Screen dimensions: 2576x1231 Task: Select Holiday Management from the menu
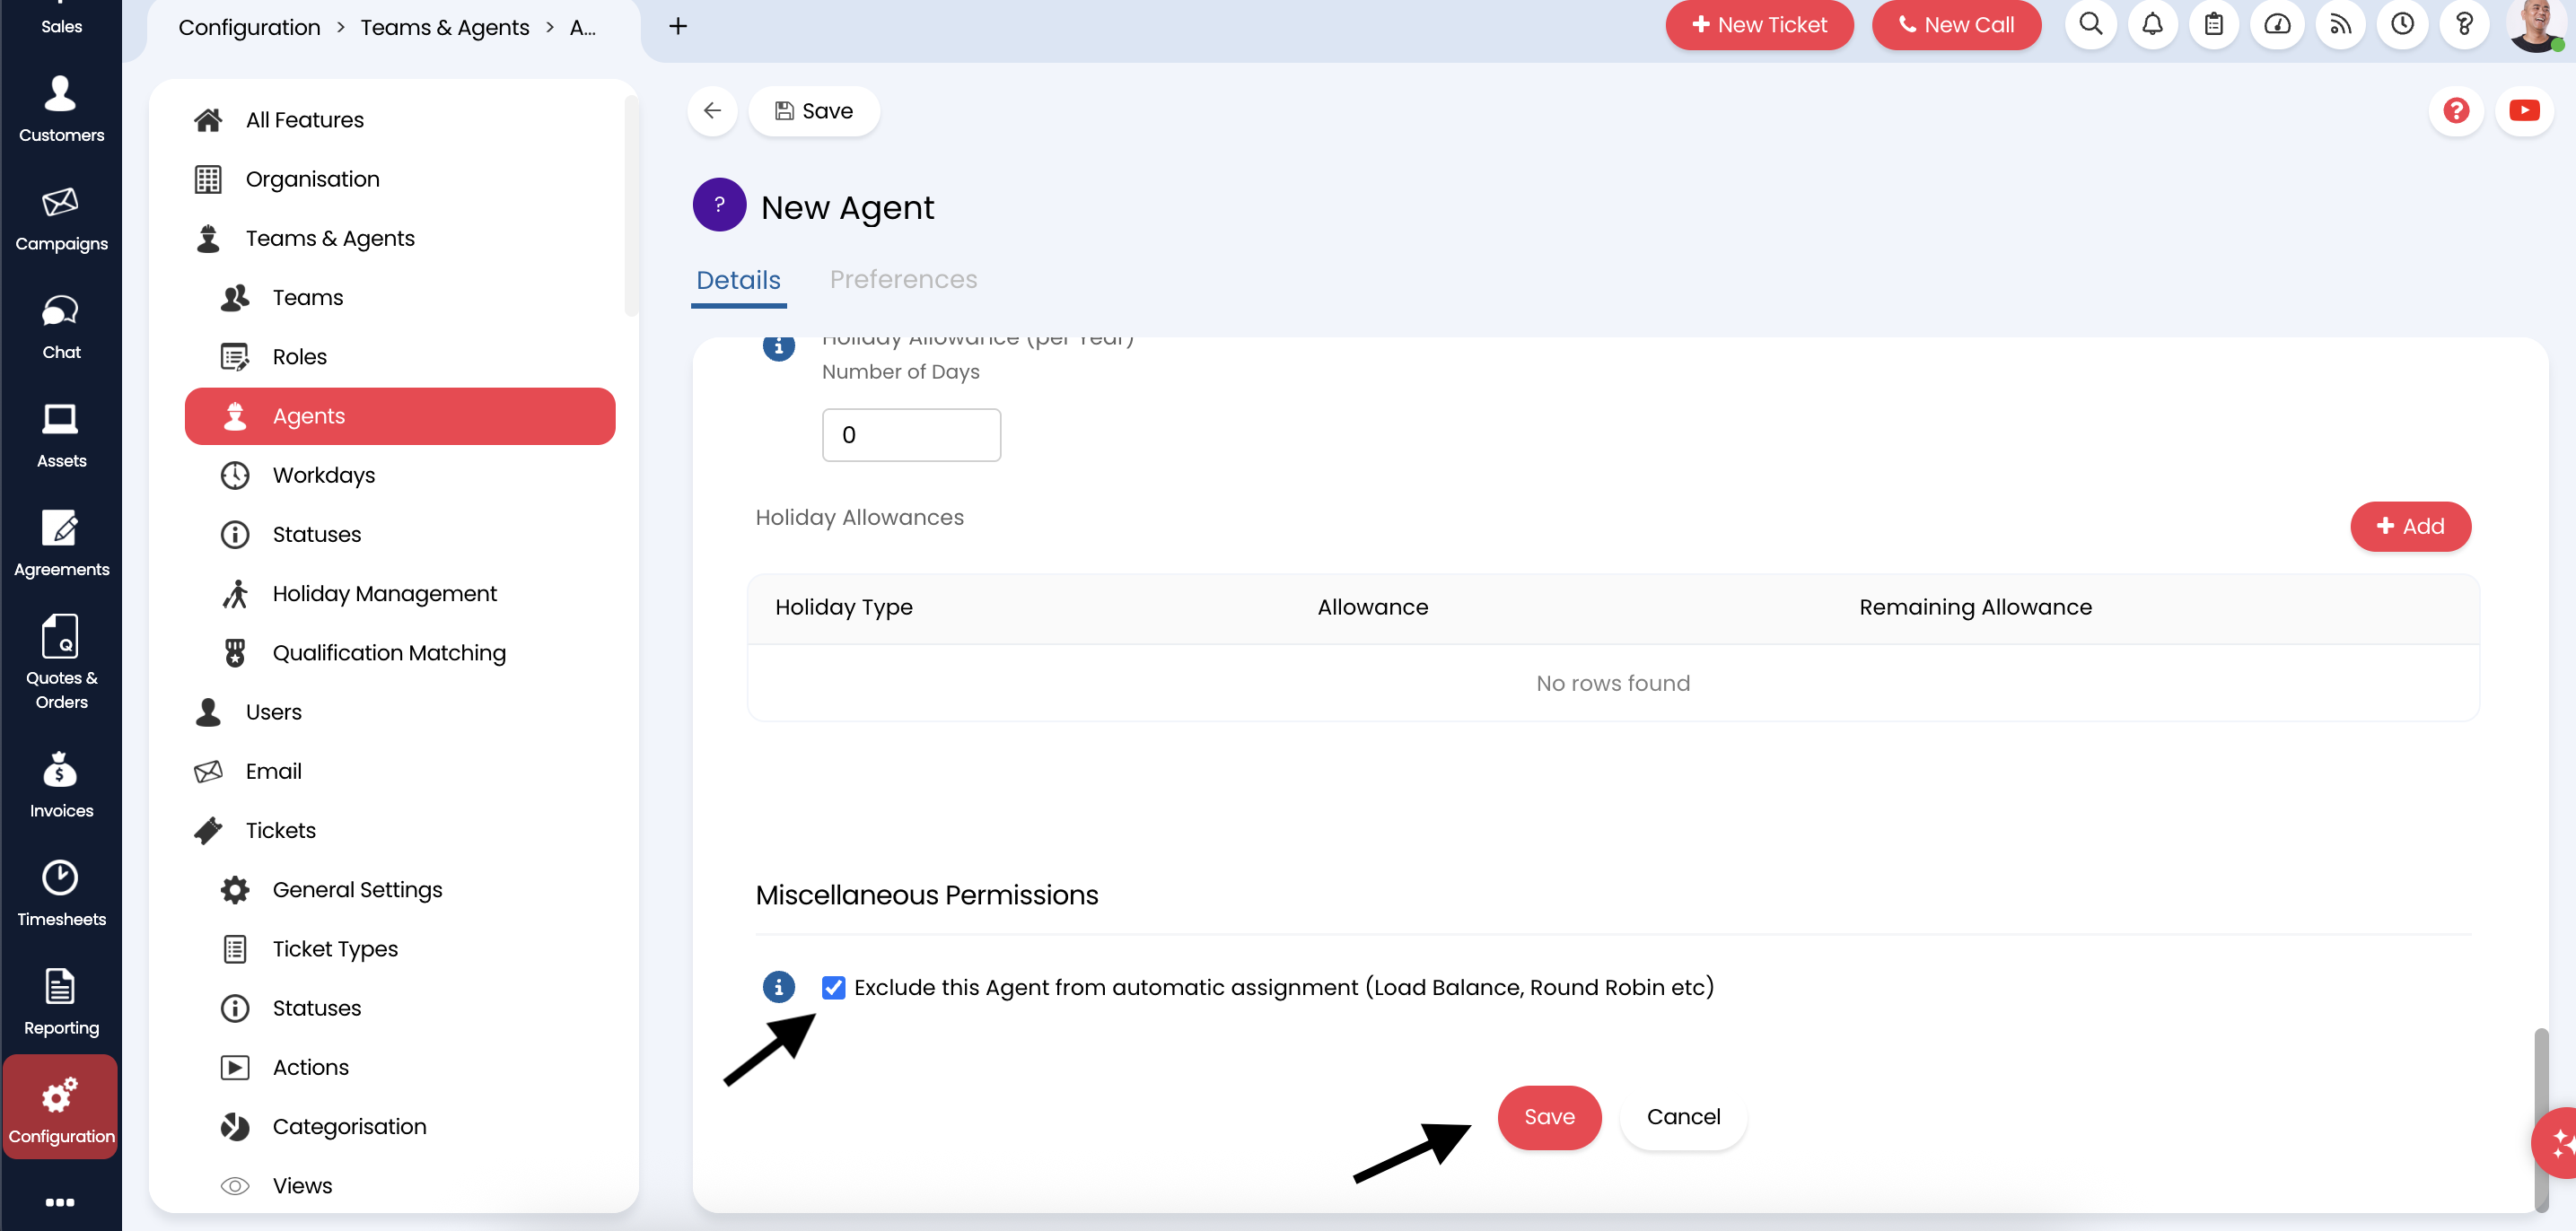click(x=384, y=593)
